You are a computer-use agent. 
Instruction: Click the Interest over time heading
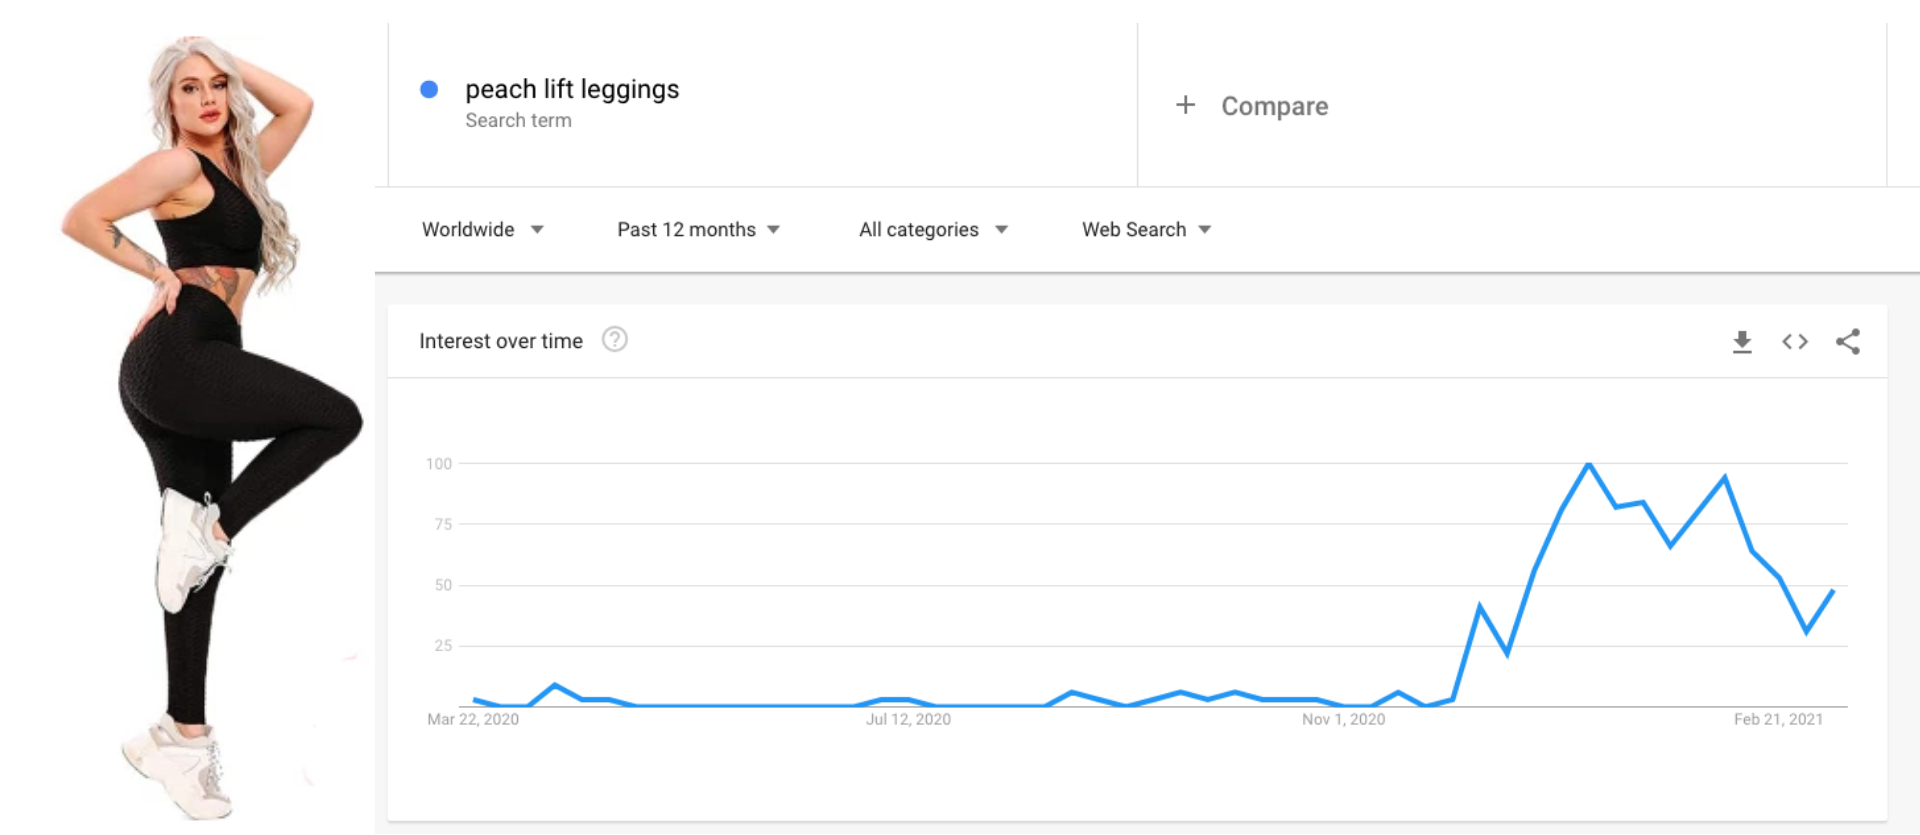pos(501,341)
